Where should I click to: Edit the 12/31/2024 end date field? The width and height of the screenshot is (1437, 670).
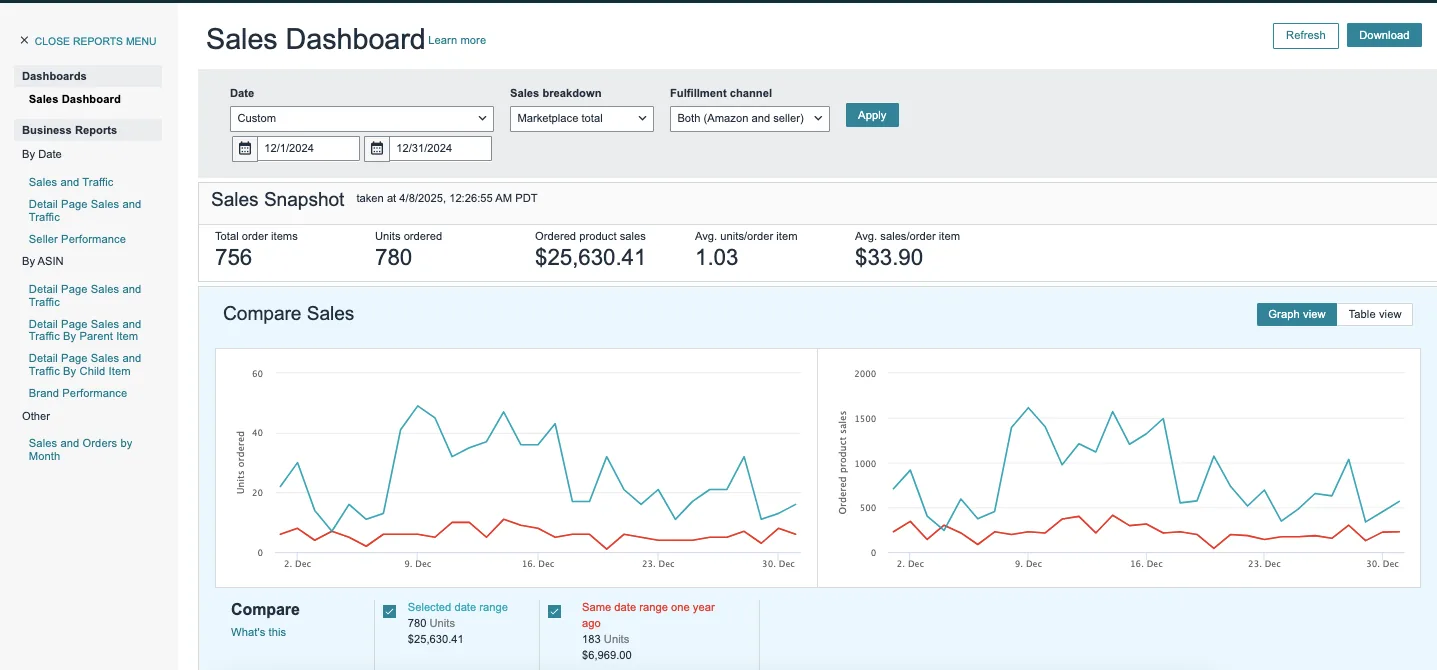tap(440, 149)
